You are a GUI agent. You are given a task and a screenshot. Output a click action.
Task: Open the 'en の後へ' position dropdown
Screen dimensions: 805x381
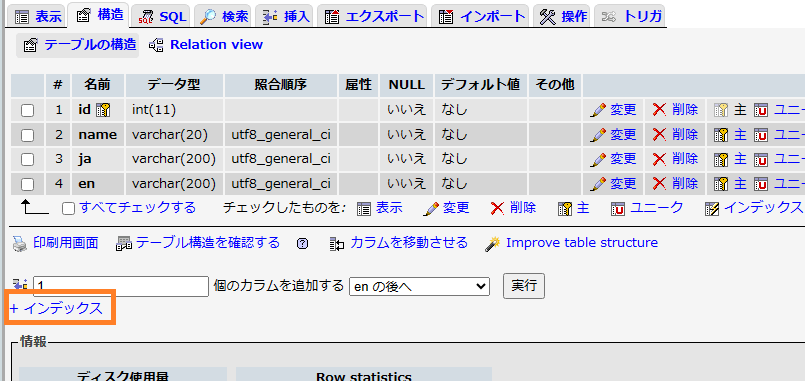click(x=419, y=286)
